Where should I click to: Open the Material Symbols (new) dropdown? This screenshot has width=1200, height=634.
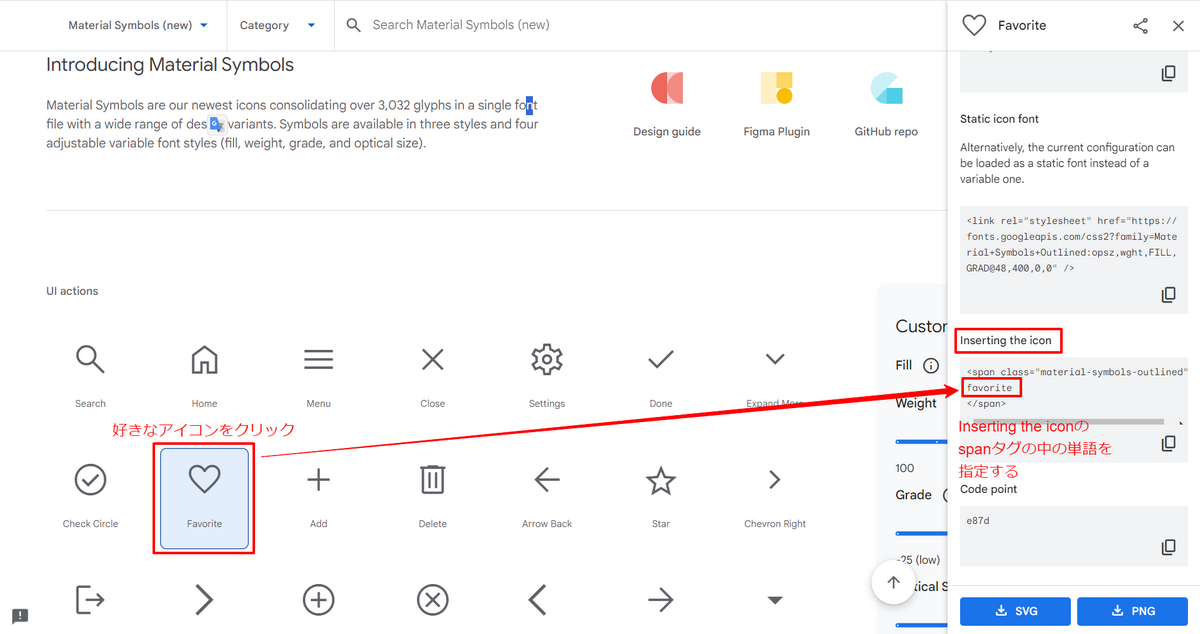pyautogui.click(x=138, y=25)
